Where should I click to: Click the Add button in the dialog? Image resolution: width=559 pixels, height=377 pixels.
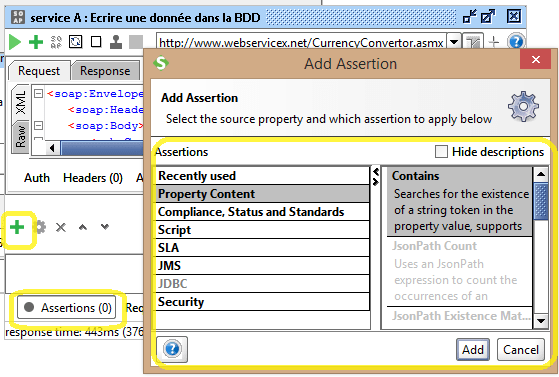(x=473, y=350)
